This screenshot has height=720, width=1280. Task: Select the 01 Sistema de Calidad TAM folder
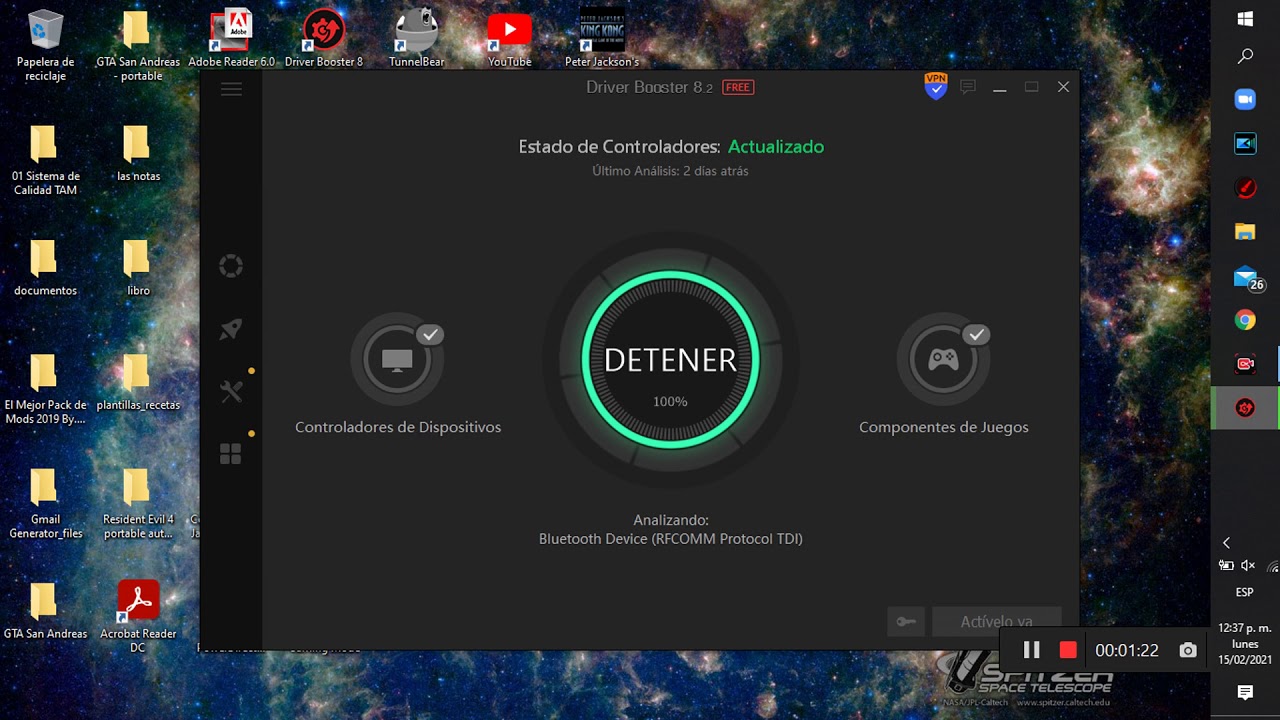click(x=45, y=160)
